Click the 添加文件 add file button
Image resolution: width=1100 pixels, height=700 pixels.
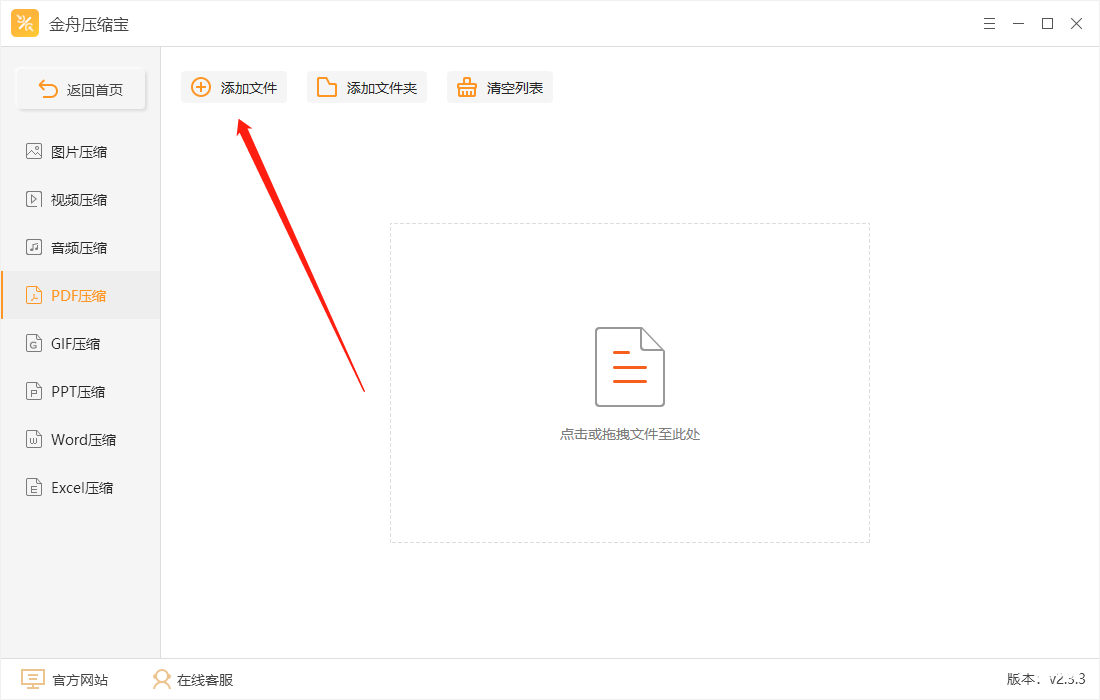click(x=233, y=87)
